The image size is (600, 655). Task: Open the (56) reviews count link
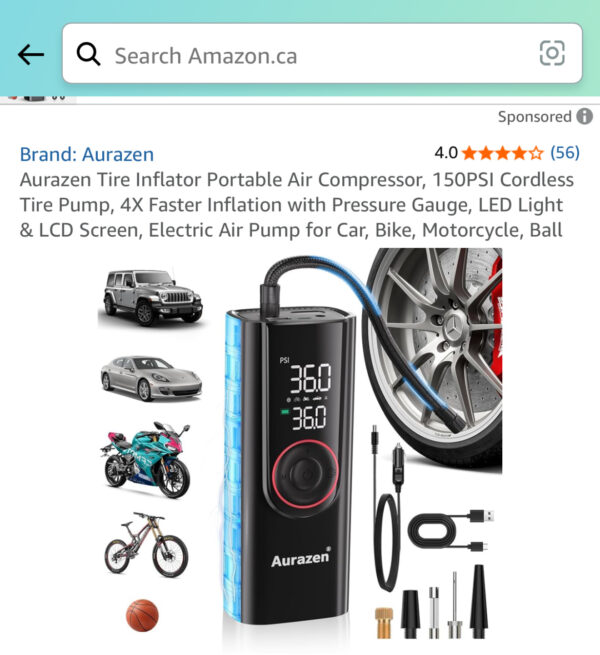tap(565, 153)
